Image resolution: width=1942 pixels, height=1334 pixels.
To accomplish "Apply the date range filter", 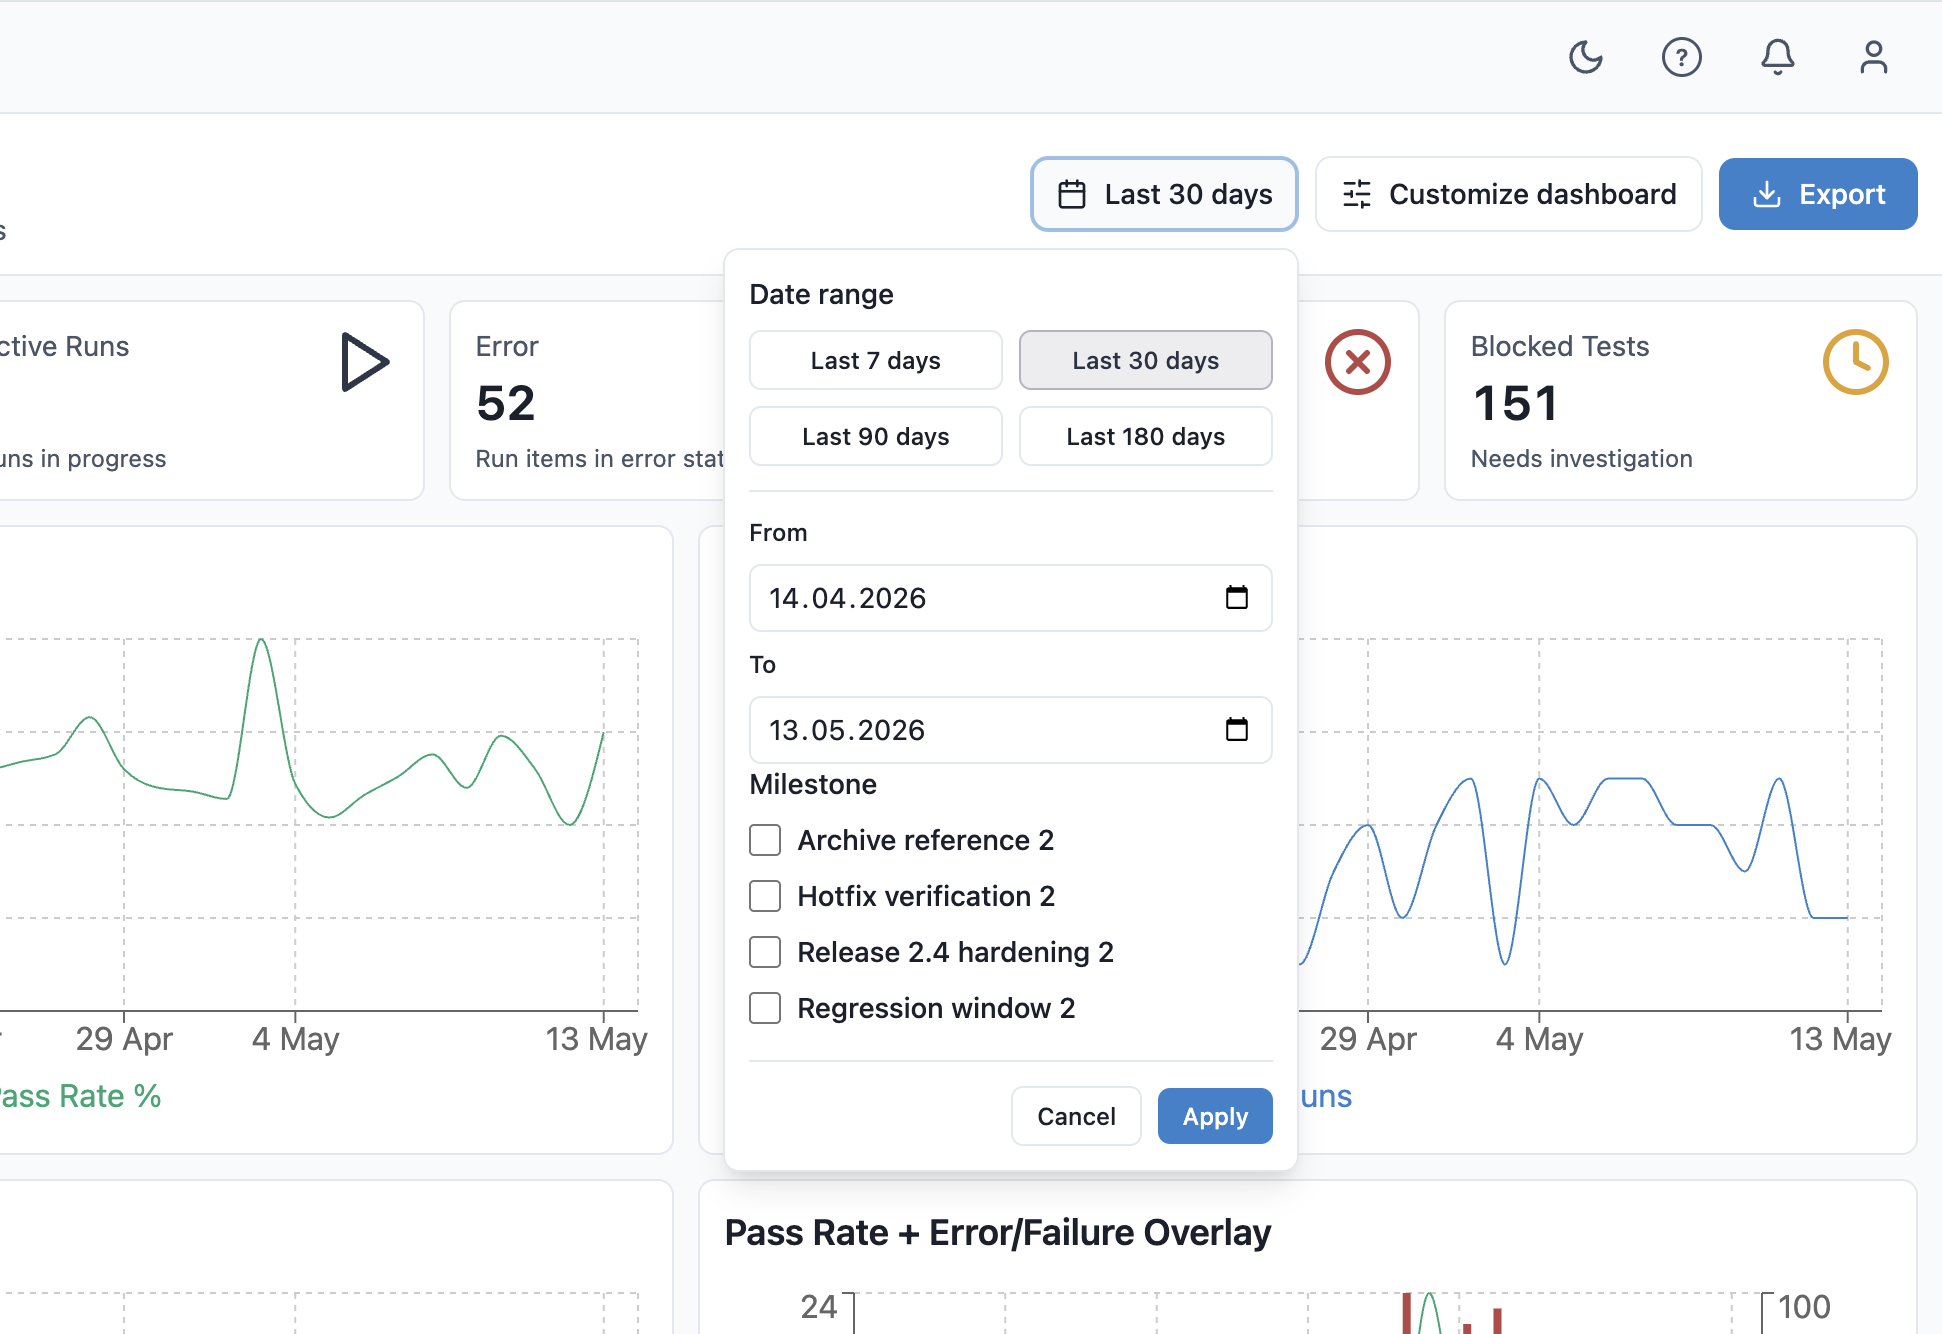I will coord(1215,1116).
